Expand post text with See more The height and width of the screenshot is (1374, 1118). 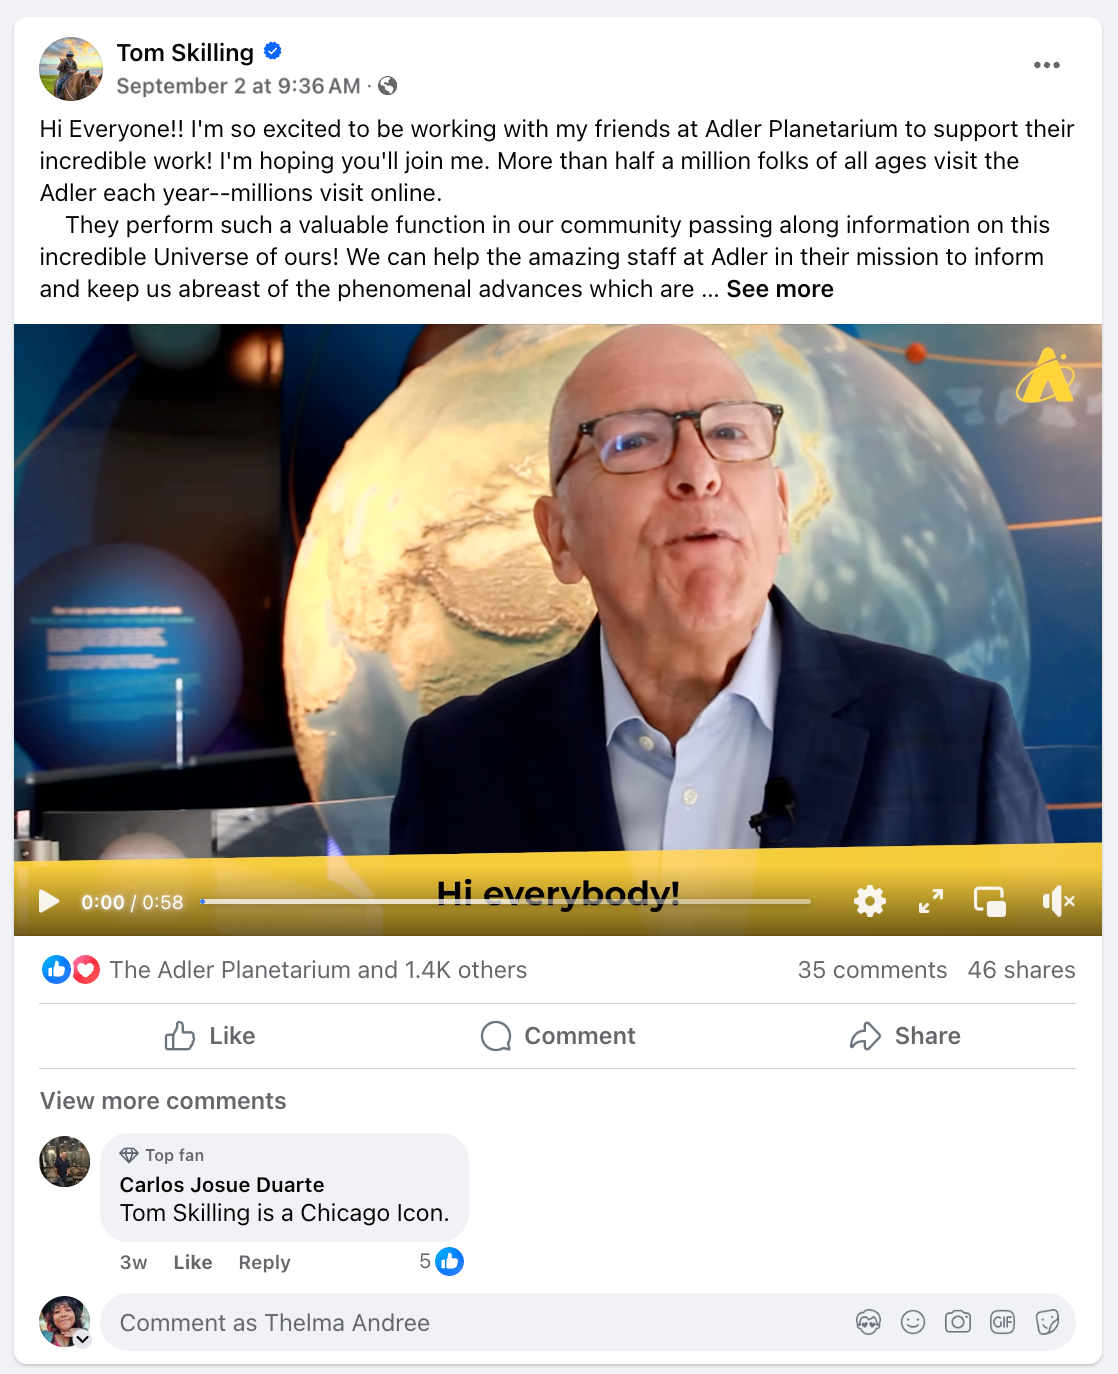click(780, 289)
